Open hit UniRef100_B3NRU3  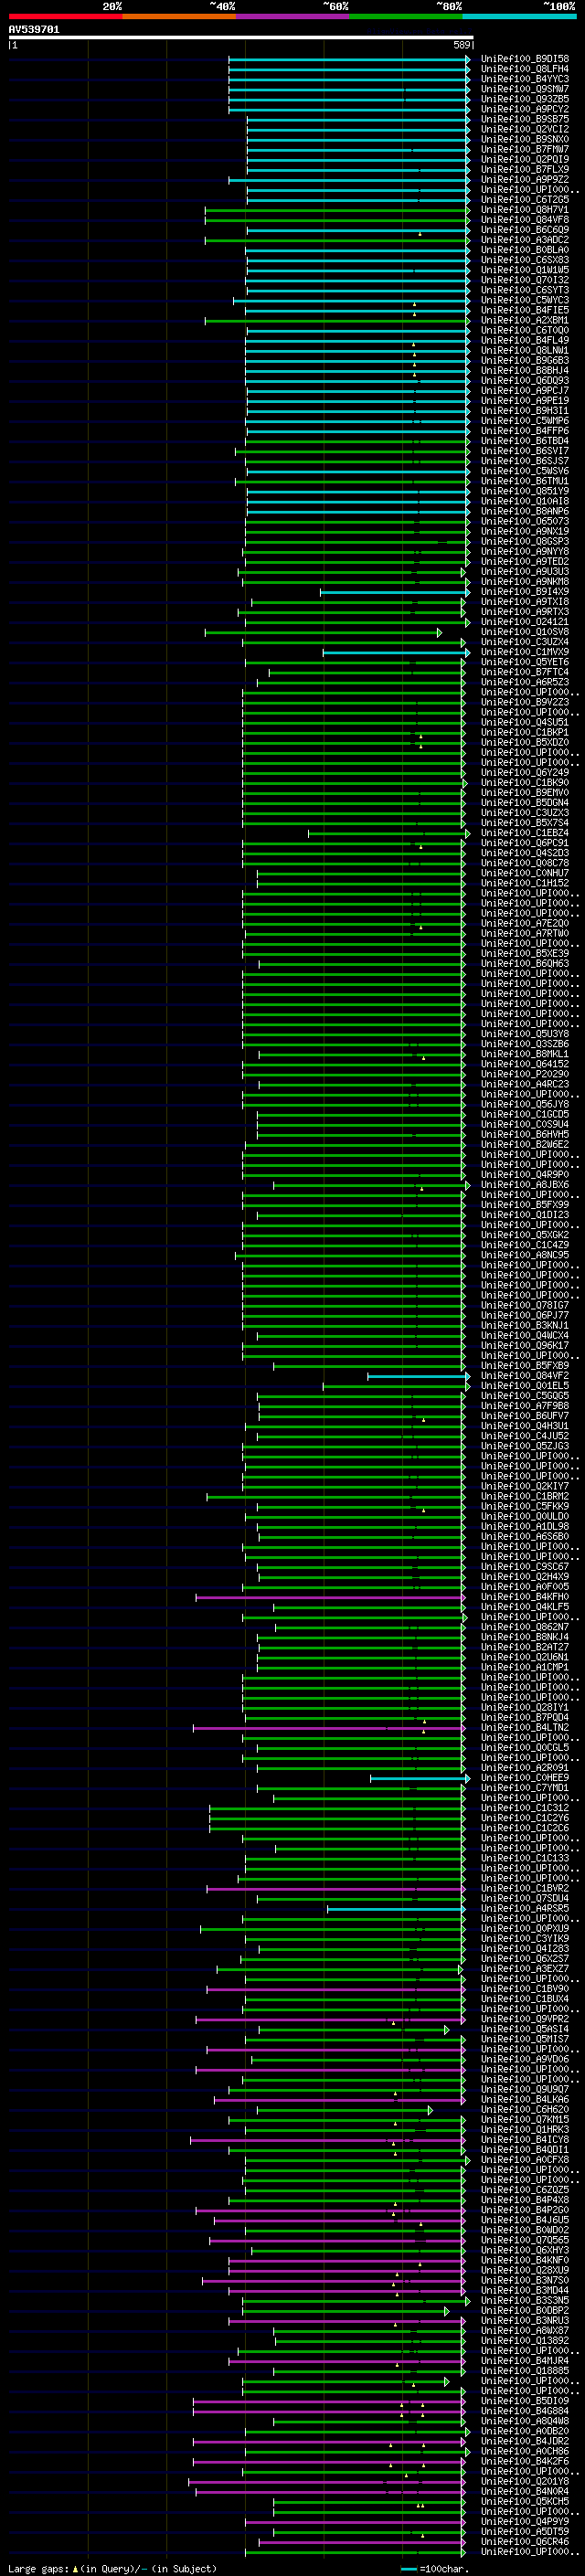(525, 2320)
